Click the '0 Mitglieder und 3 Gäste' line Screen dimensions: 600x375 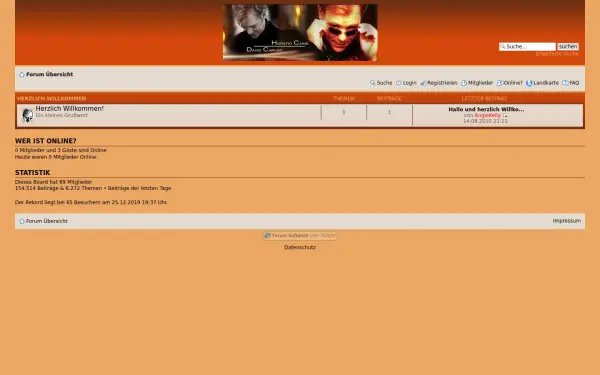pyautogui.click(x=61, y=150)
